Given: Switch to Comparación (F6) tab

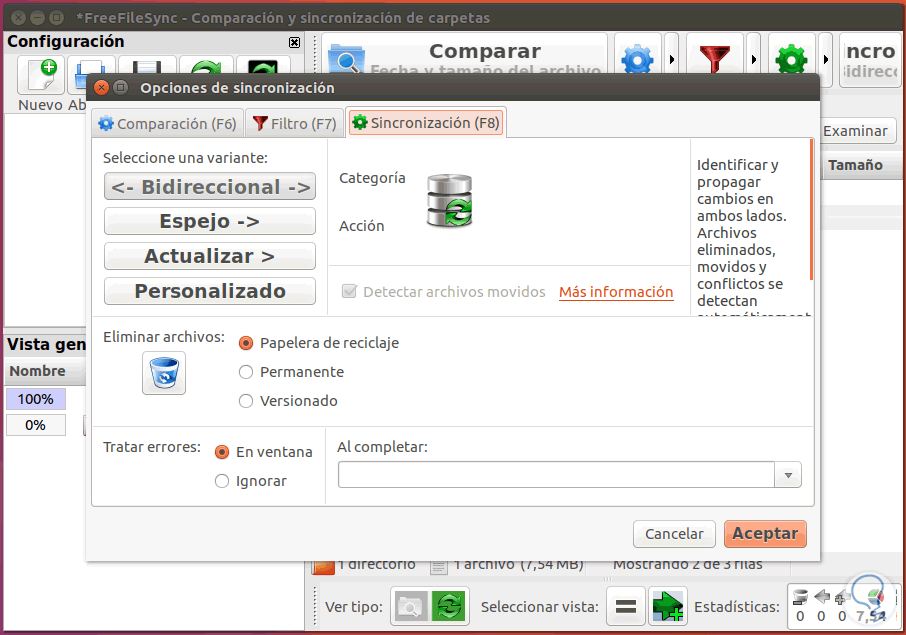Looking at the screenshot, I should (x=167, y=124).
